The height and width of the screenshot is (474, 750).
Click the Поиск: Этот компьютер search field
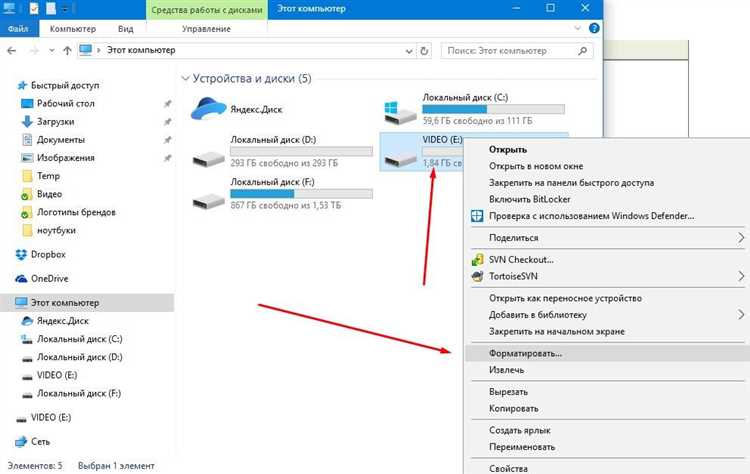(x=520, y=49)
